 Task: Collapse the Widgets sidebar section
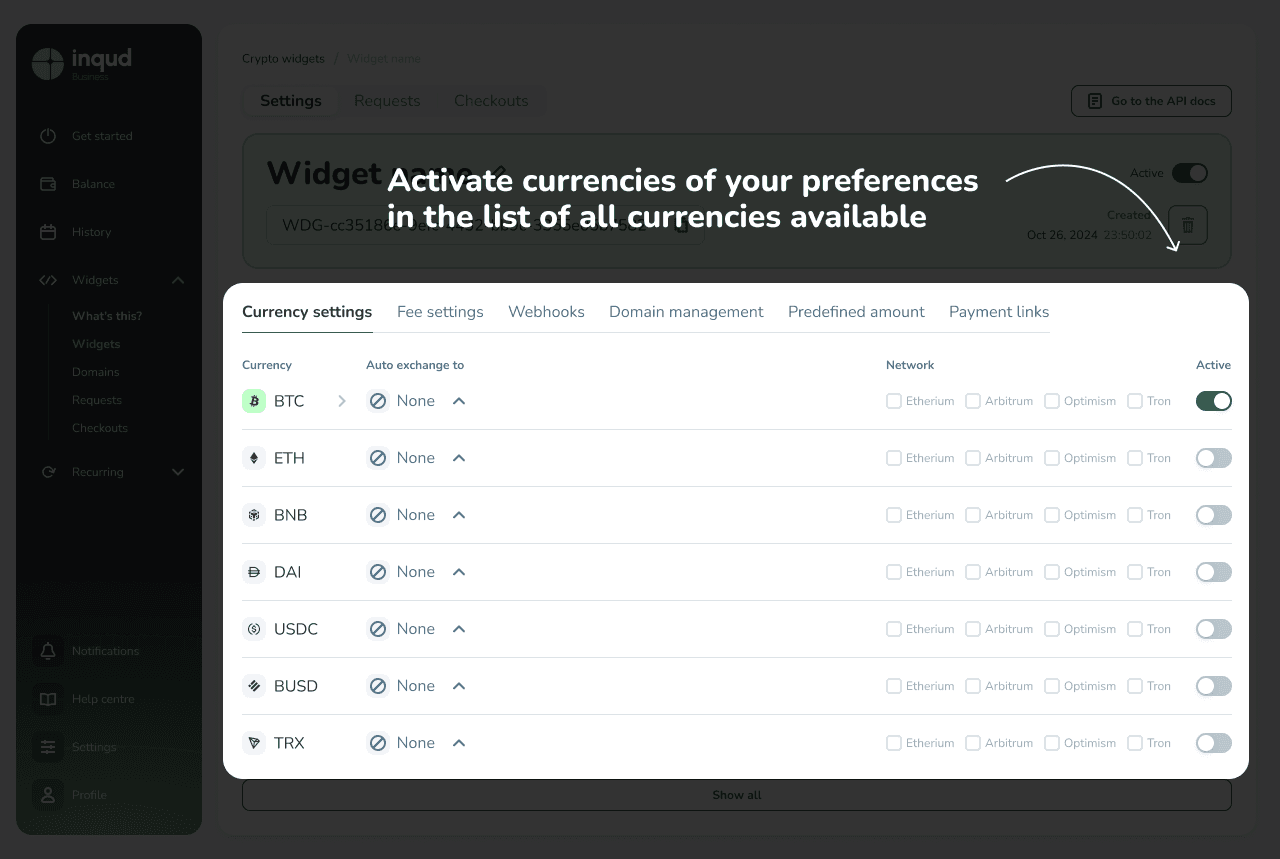coord(178,280)
